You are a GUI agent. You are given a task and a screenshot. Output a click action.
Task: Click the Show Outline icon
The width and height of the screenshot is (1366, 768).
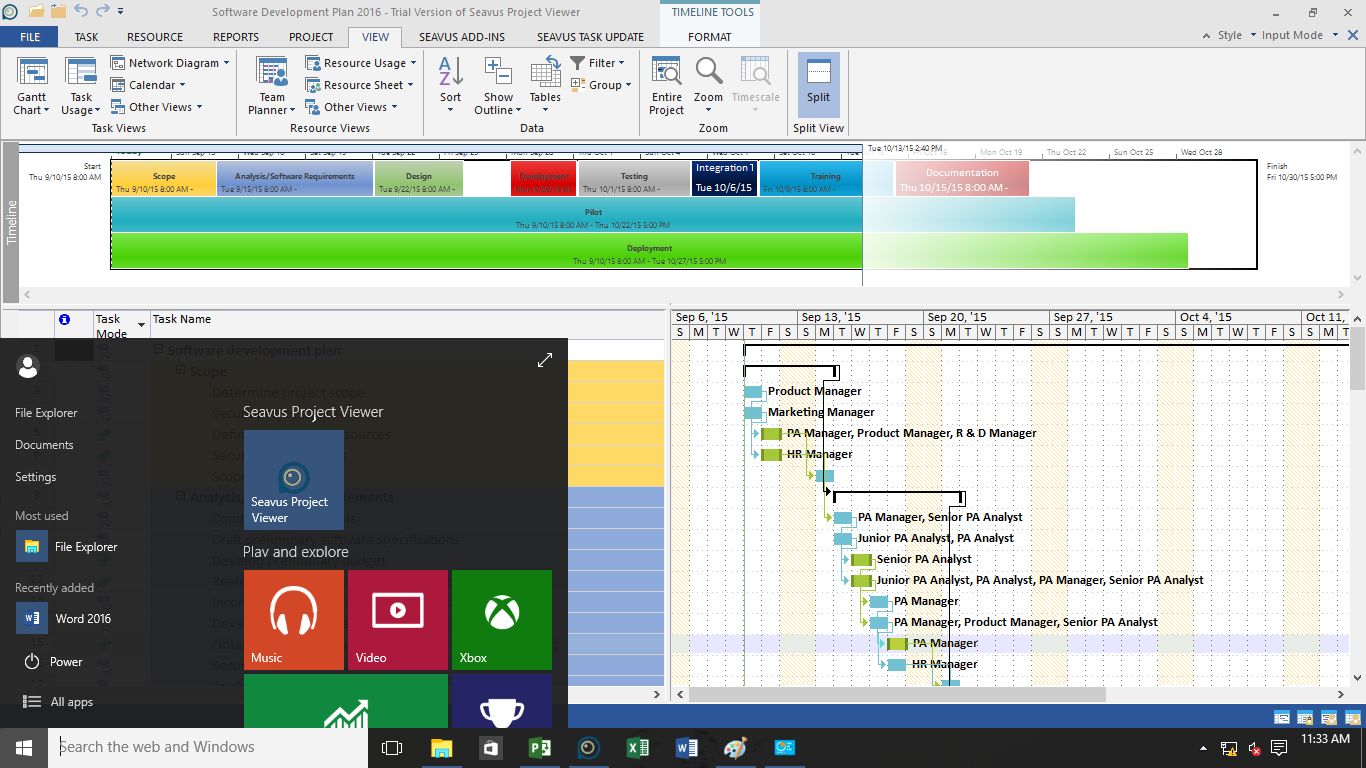[x=498, y=84]
